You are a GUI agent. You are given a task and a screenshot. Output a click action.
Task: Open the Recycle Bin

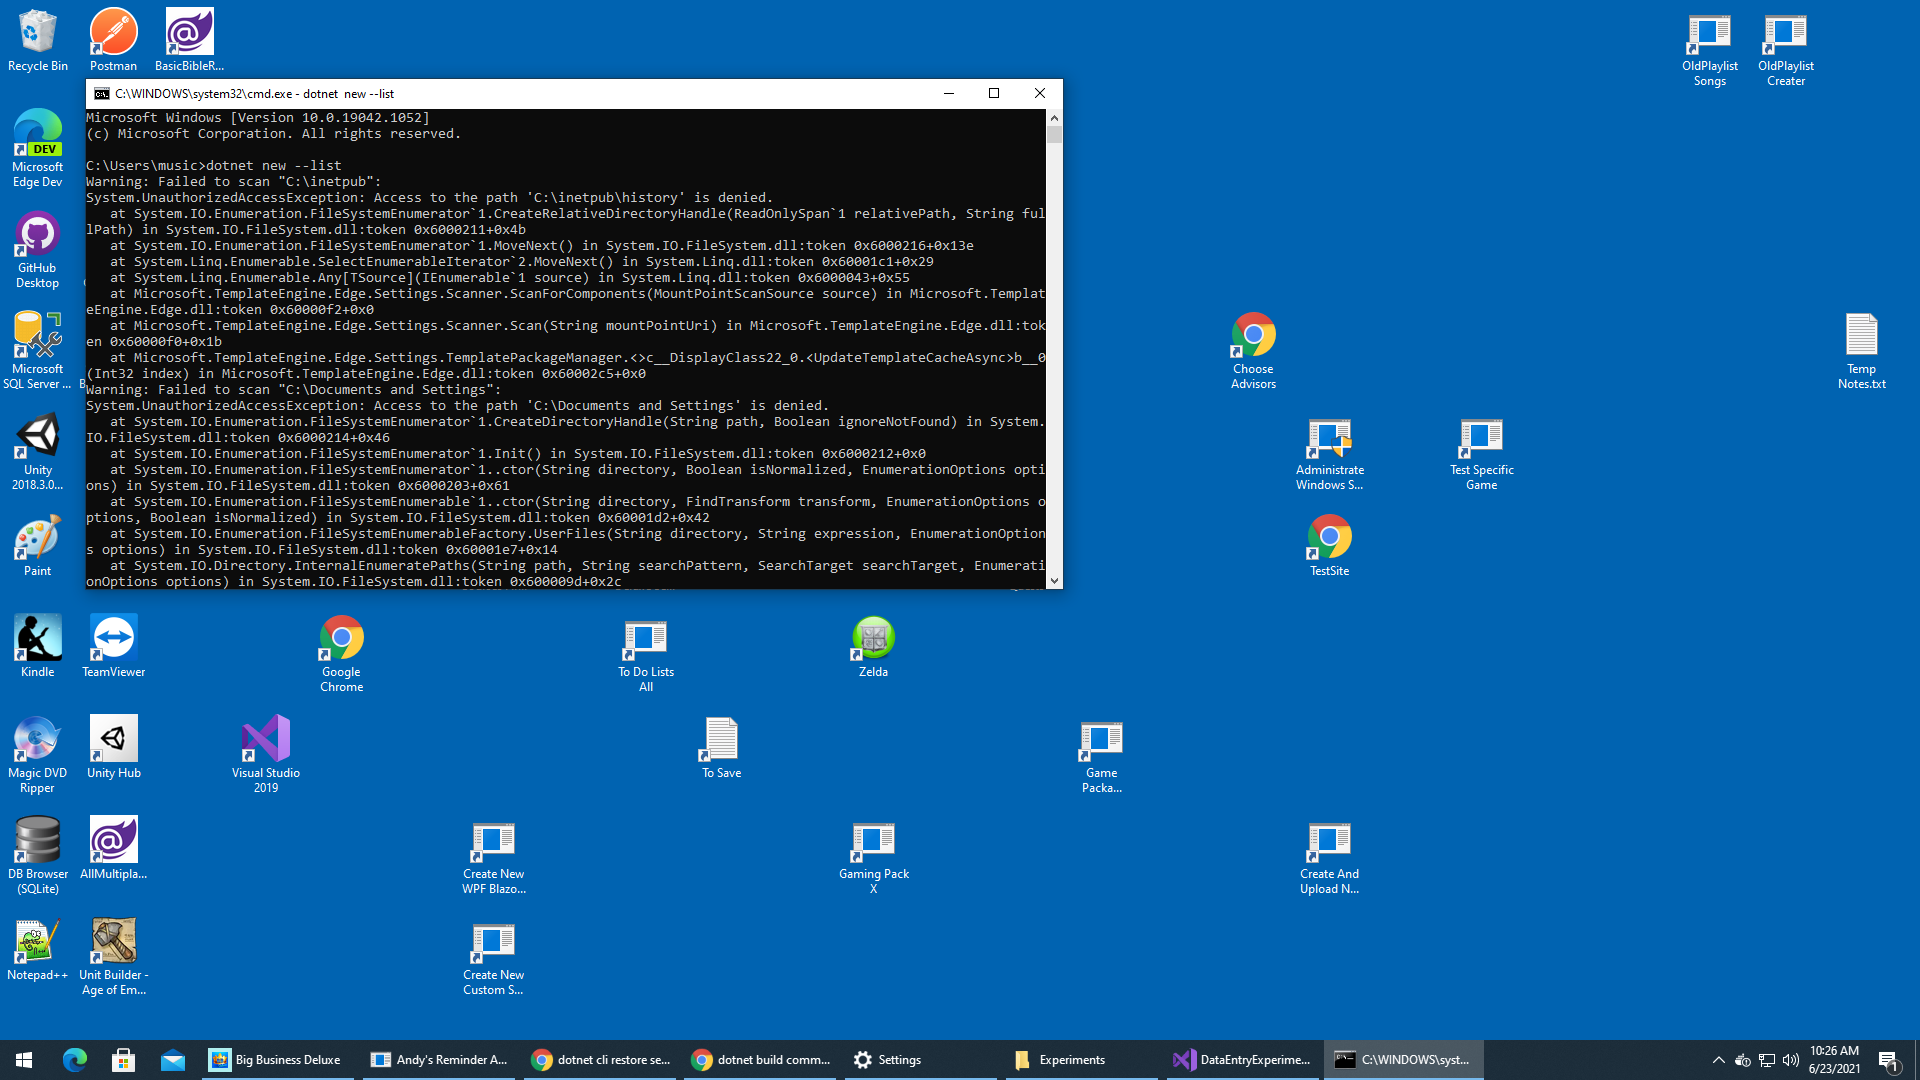37,30
